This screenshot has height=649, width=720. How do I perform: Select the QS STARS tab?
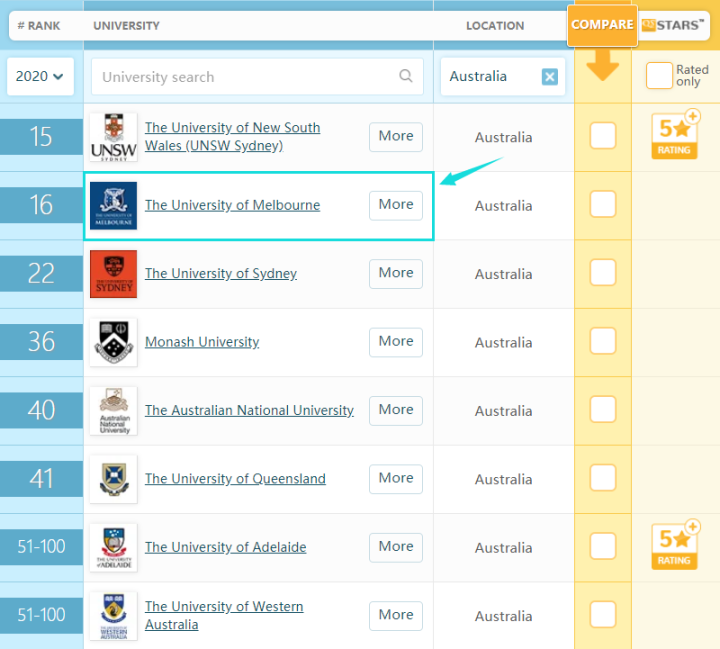pyautogui.click(x=673, y=25)
